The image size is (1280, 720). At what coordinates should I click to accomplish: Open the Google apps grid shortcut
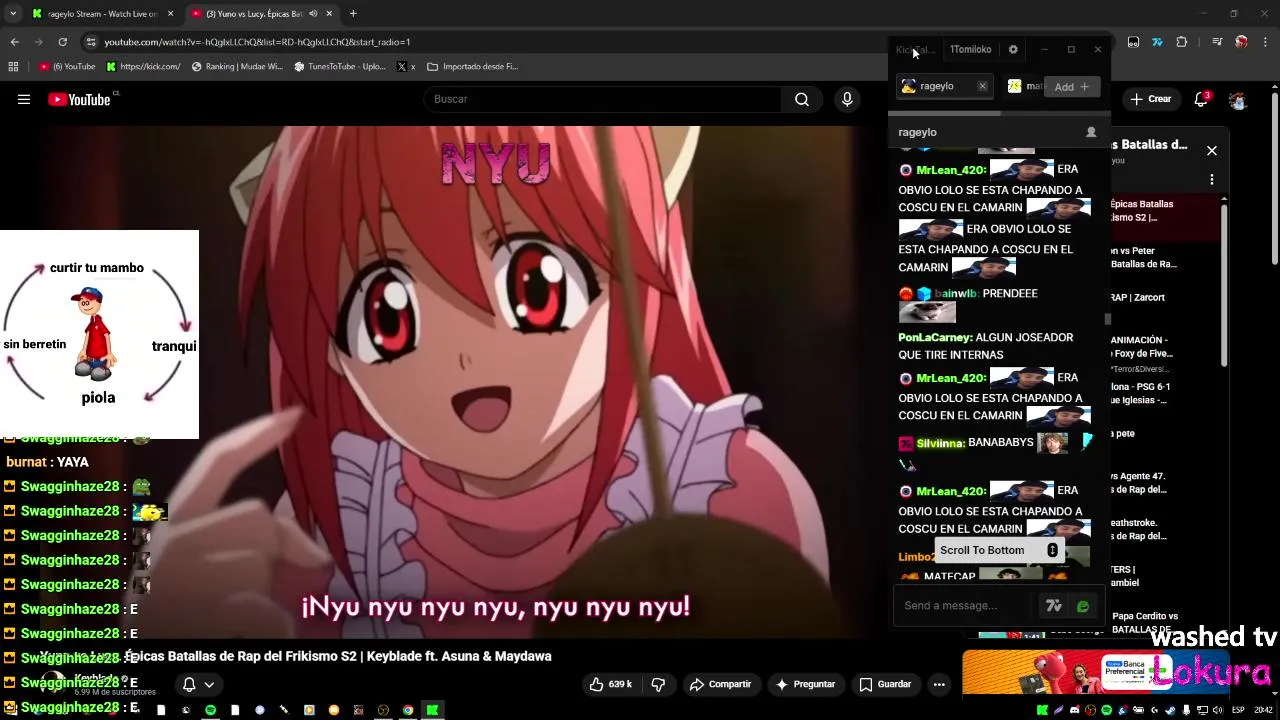coord(13,67)
